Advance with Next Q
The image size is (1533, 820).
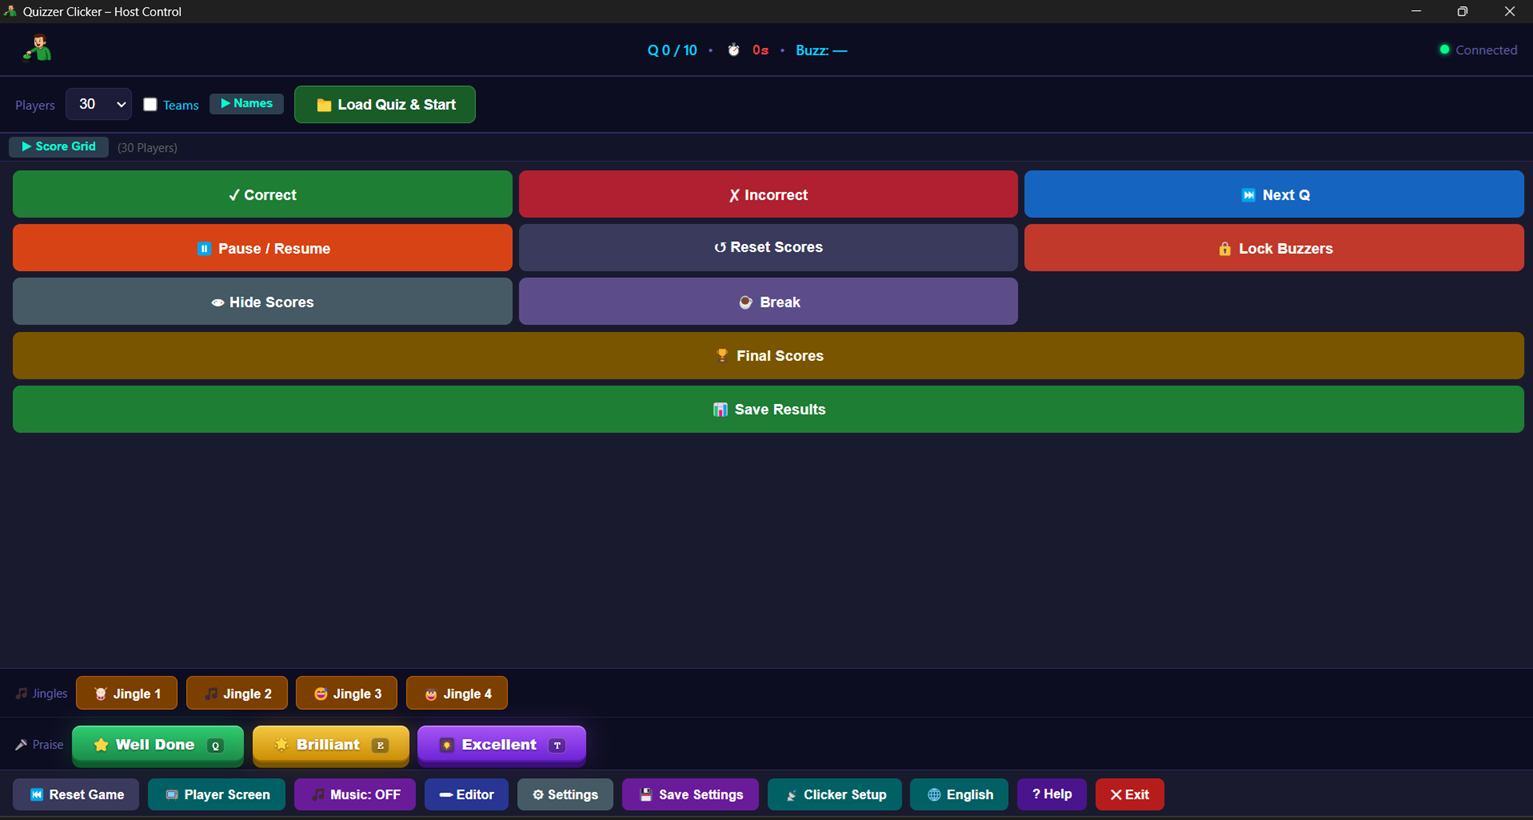click(1274, 194)
